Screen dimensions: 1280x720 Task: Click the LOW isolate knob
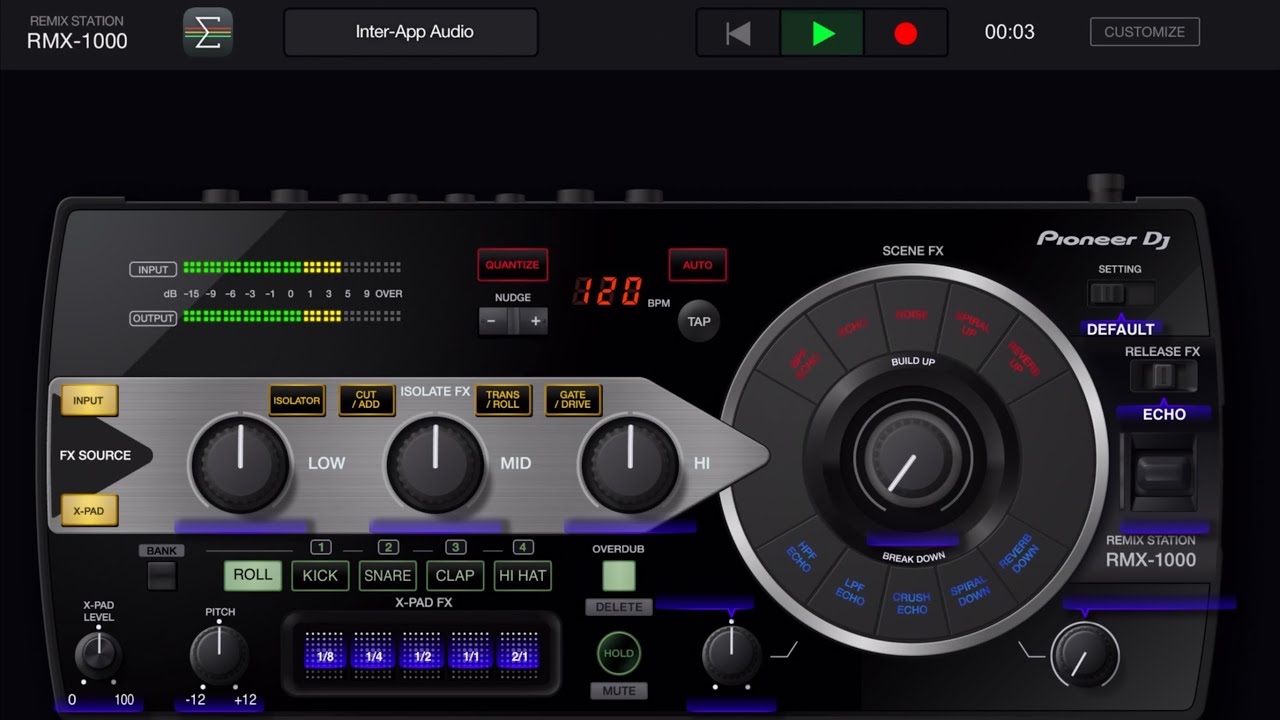point(240,462)
